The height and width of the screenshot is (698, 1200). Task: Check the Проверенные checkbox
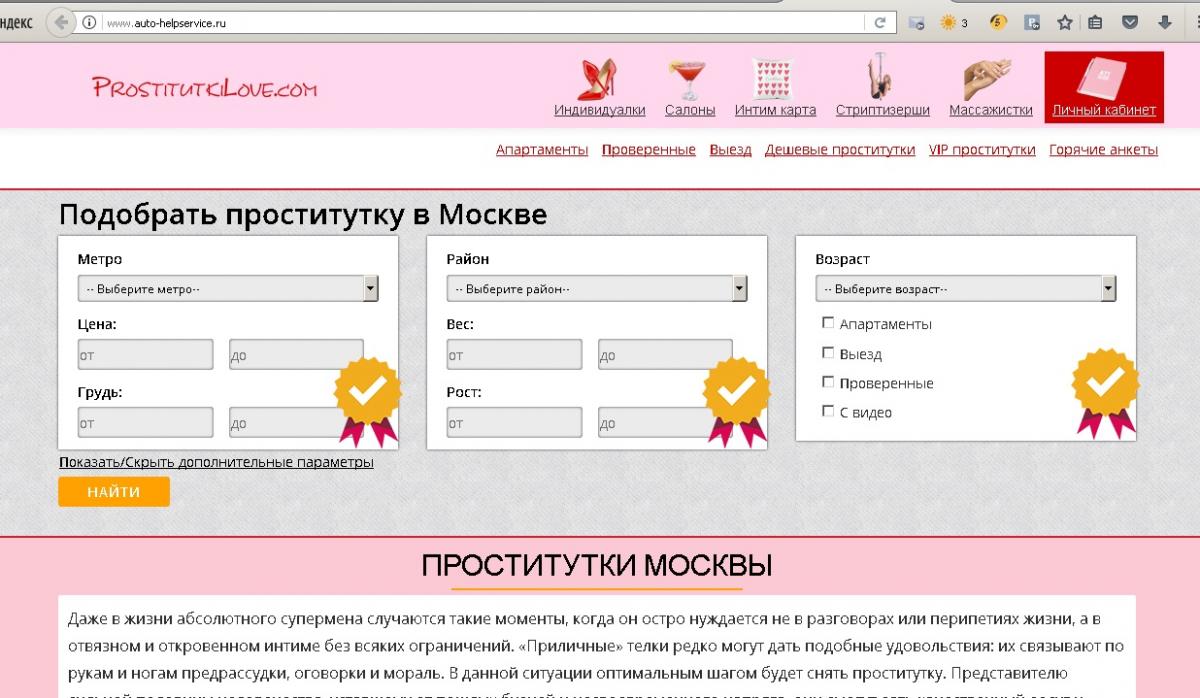point(827,382)
